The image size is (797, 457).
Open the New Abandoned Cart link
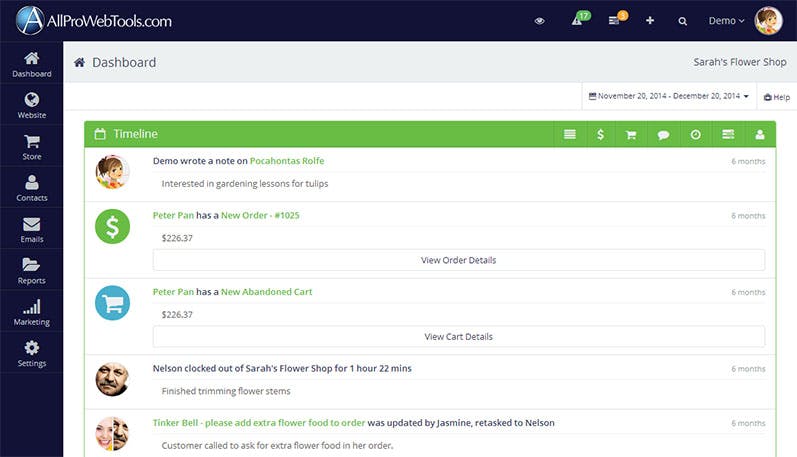coord(266,292)
